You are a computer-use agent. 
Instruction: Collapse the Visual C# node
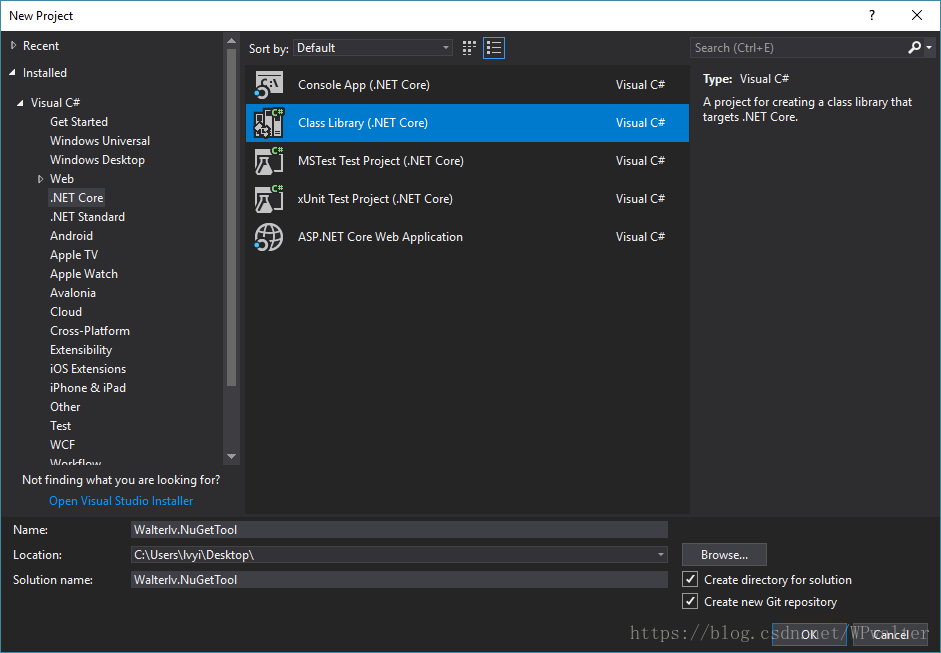(x=20, y=103)
